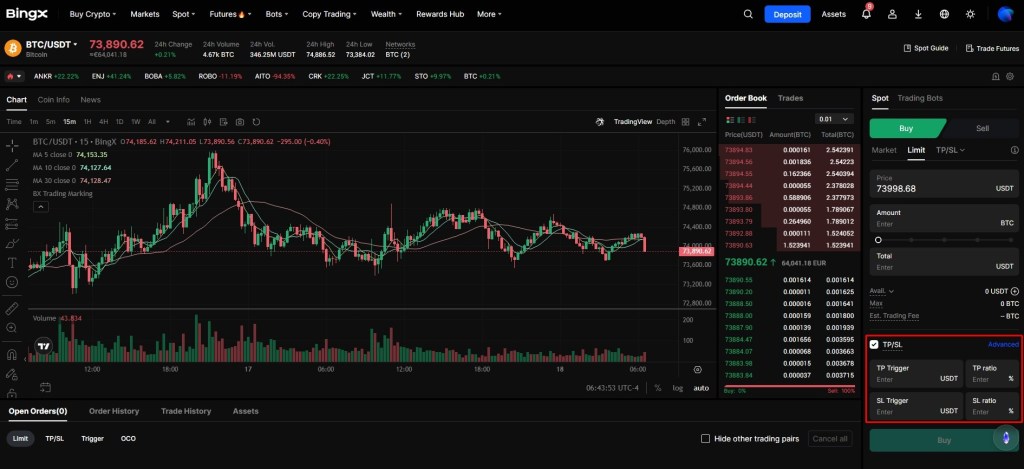Open the Spot Guide link
Screen dimensions: 1024x469
[x=925, y=48]
